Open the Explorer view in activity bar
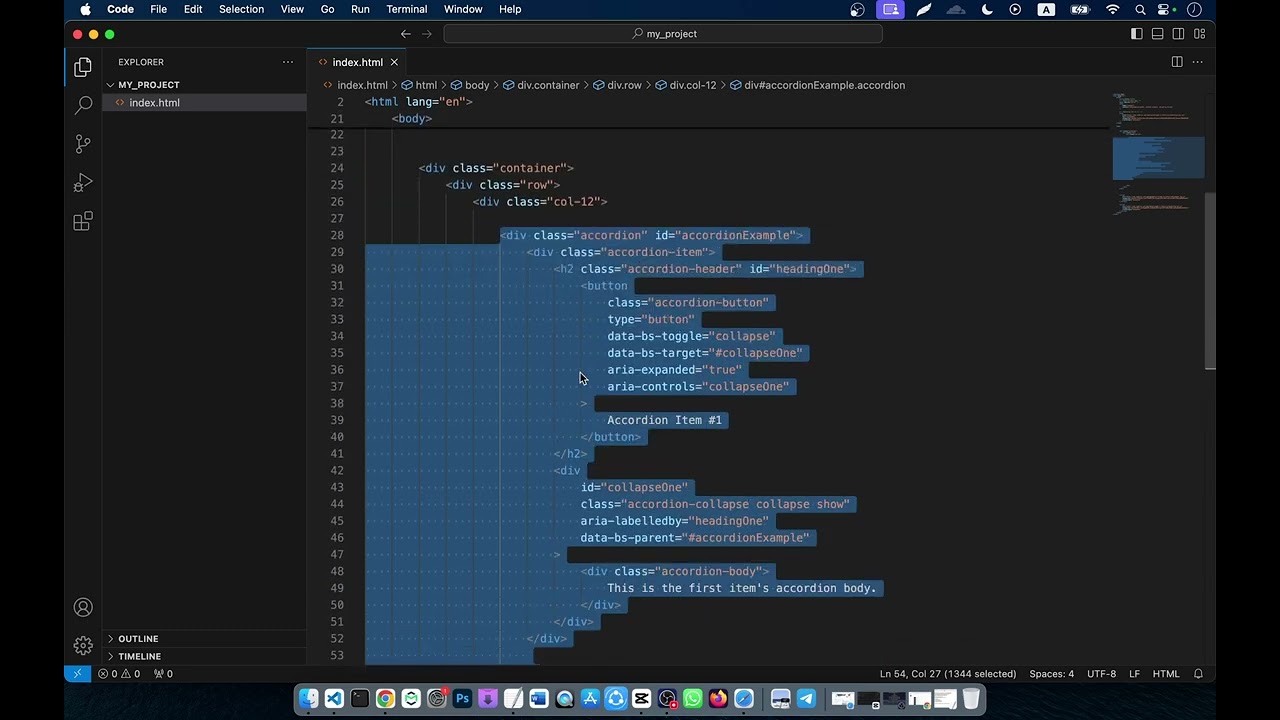 pos(83,67)
